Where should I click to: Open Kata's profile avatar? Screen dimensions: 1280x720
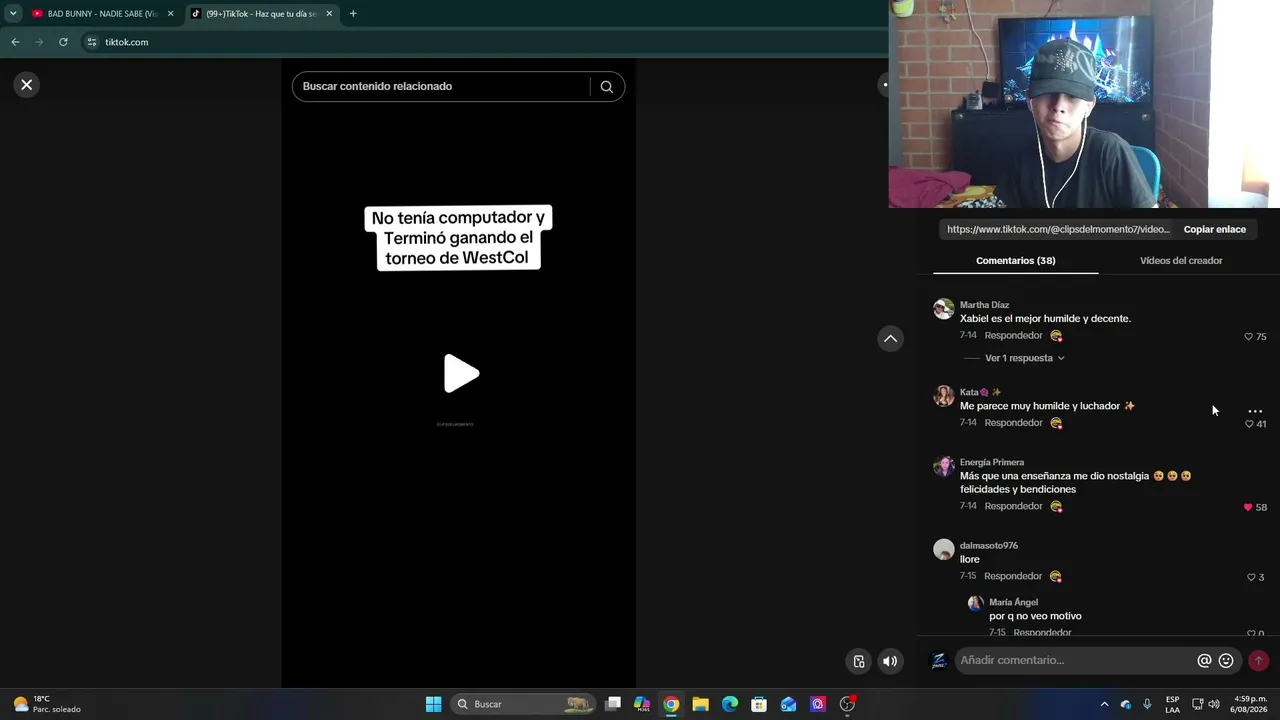944,395
